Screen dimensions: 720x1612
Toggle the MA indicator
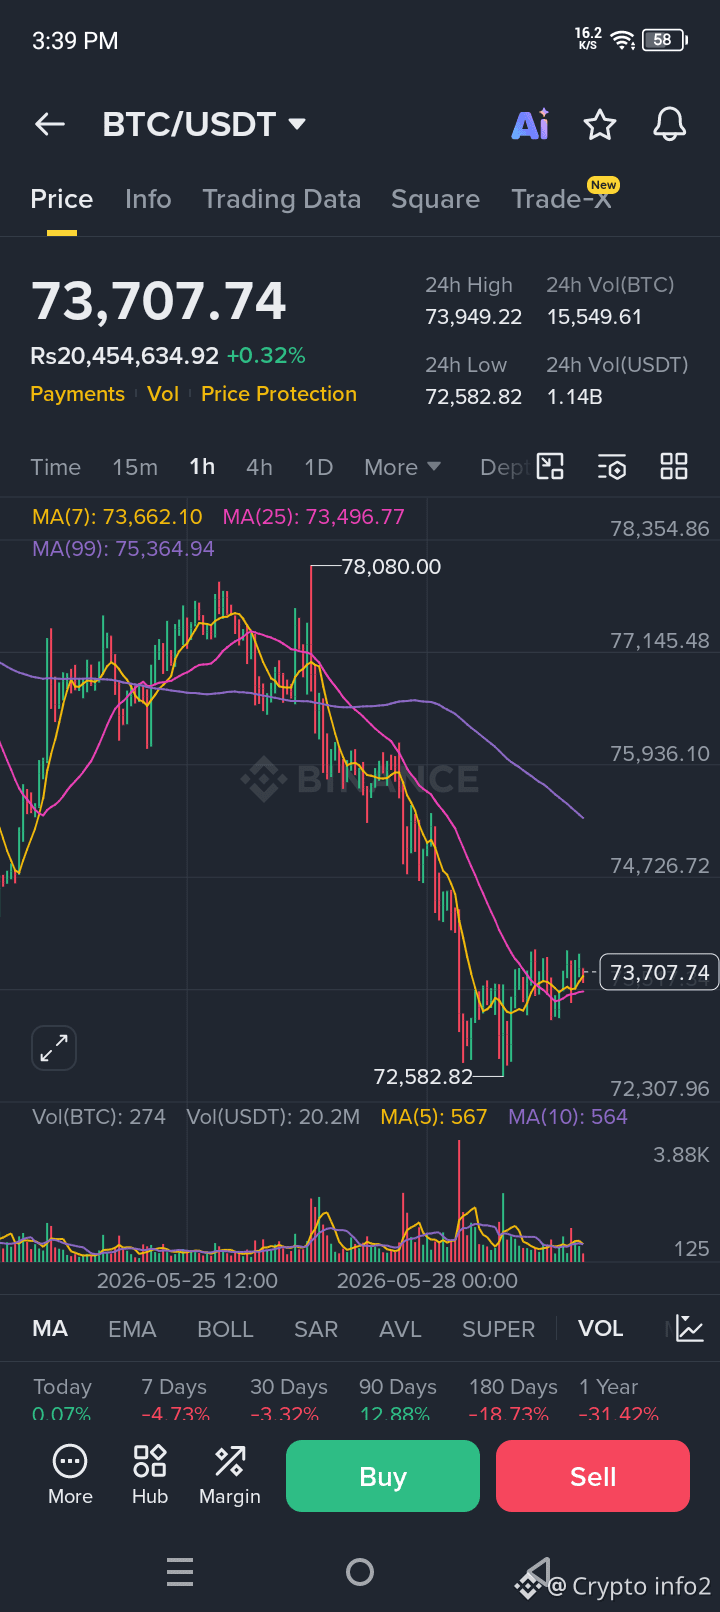[x=50, y=1328]
